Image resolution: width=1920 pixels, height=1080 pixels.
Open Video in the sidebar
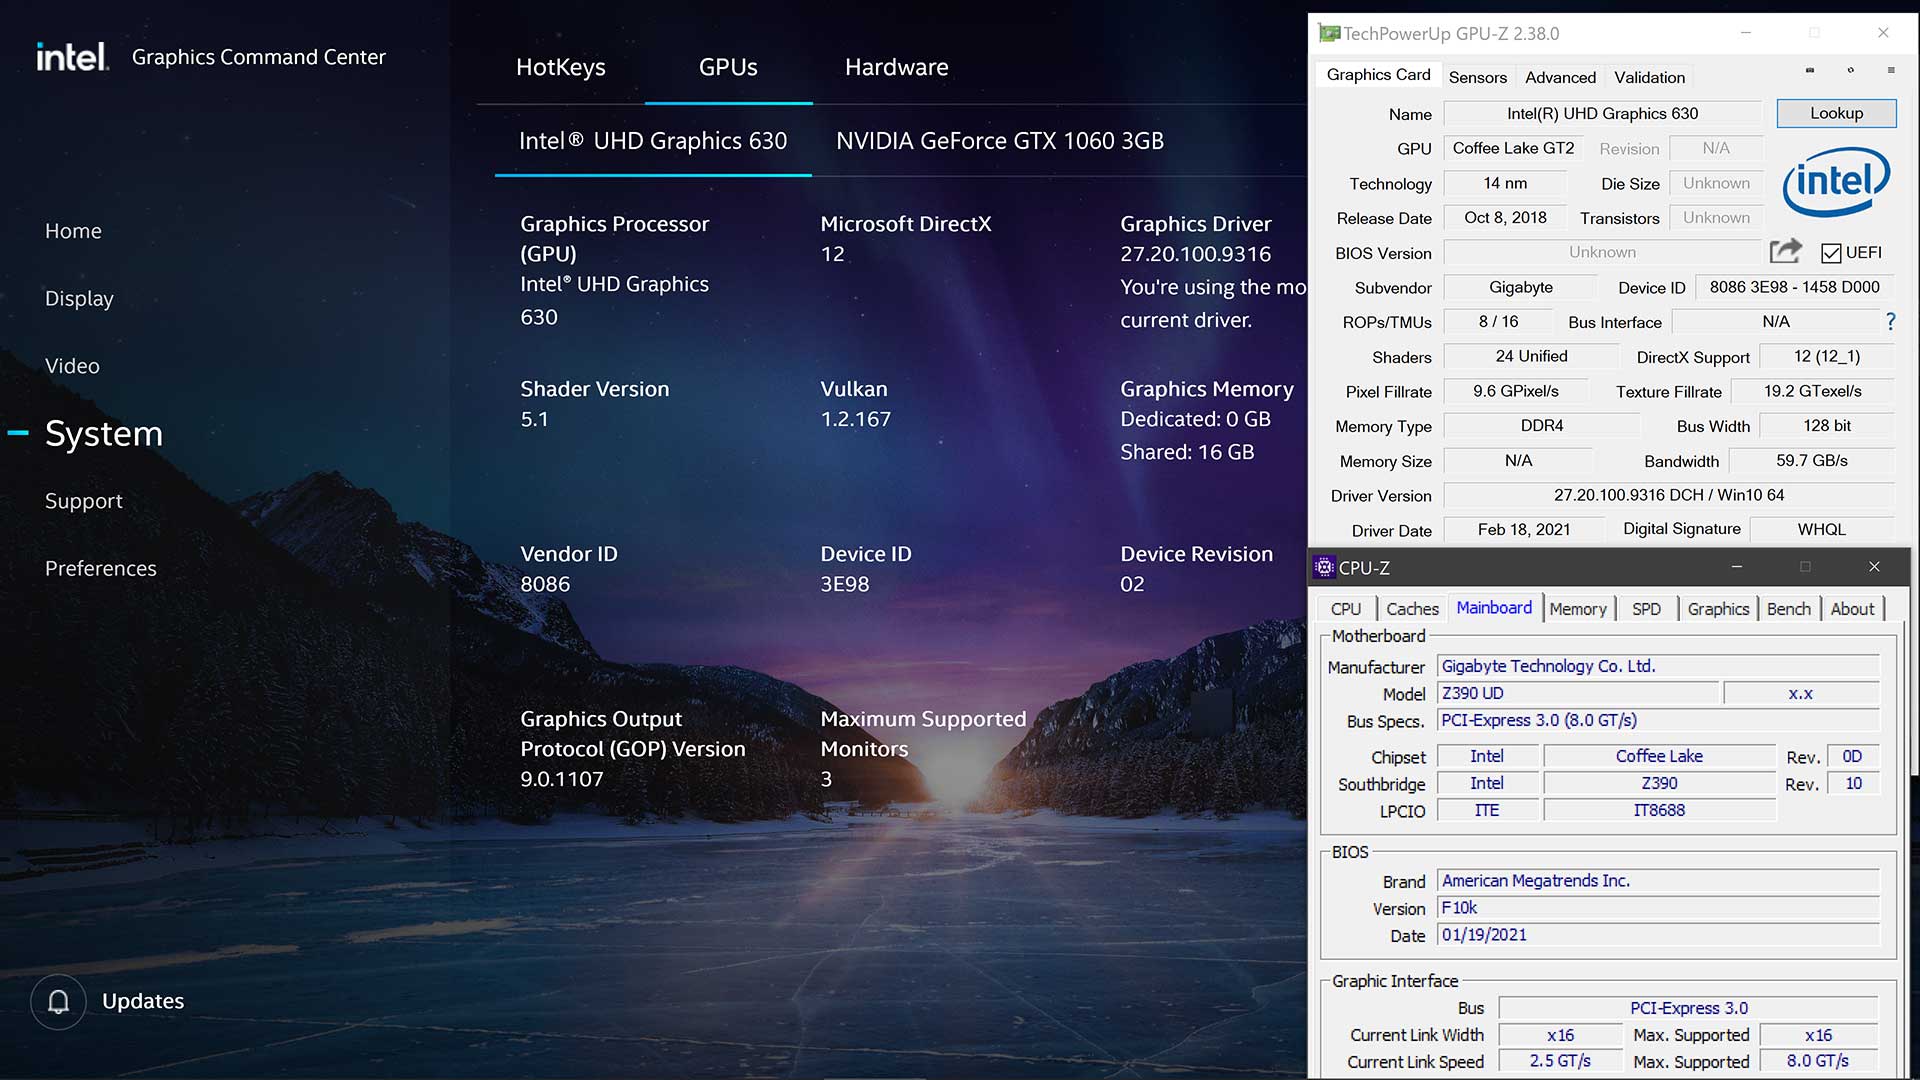click(72, 366)
